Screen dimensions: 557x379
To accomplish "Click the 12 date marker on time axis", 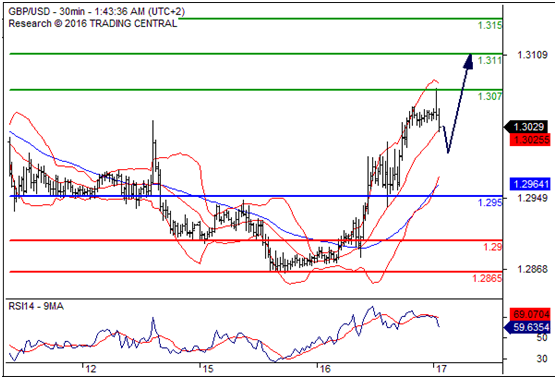I will (x=91, y=369).
